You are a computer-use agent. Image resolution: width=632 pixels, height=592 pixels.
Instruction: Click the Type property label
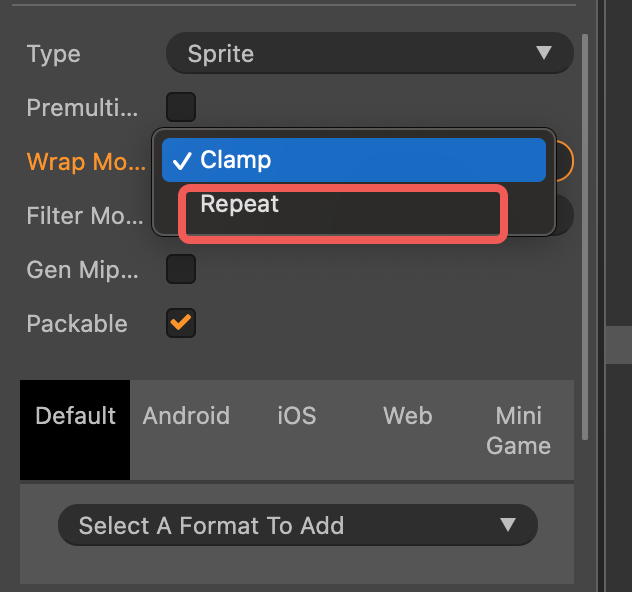click(54, 54)
